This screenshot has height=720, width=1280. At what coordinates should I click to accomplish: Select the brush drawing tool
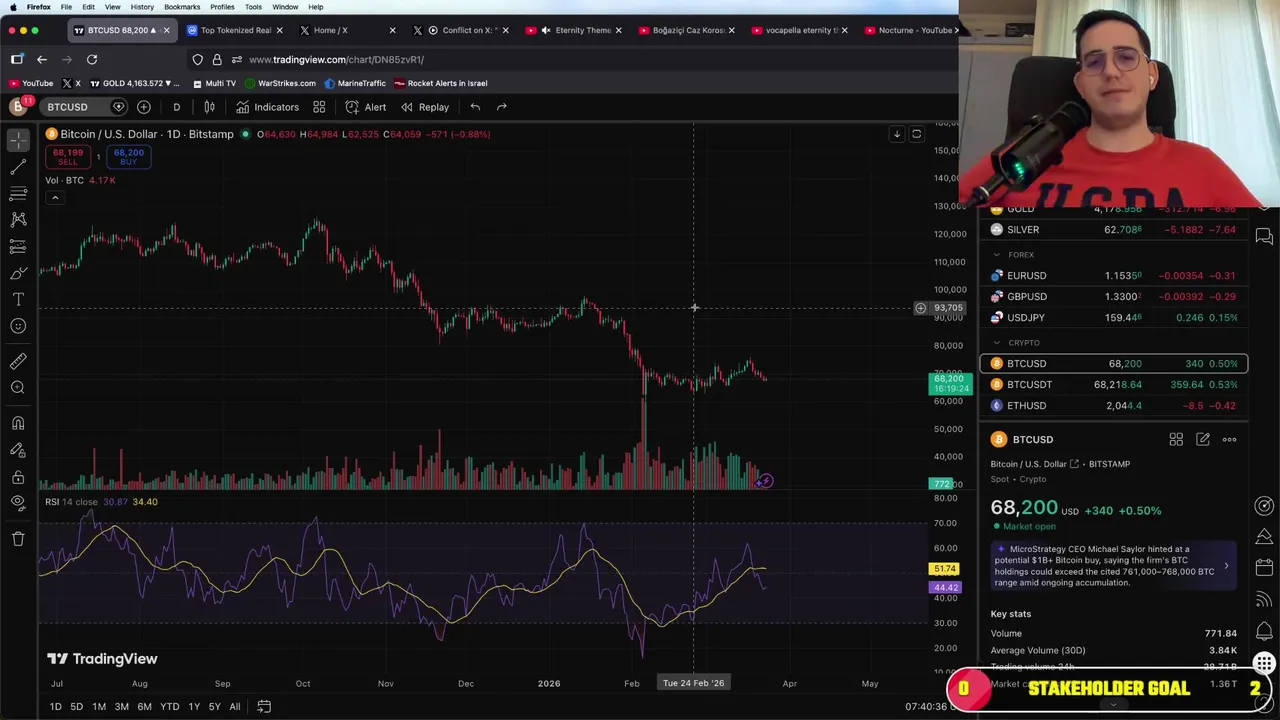click(18, 273)
